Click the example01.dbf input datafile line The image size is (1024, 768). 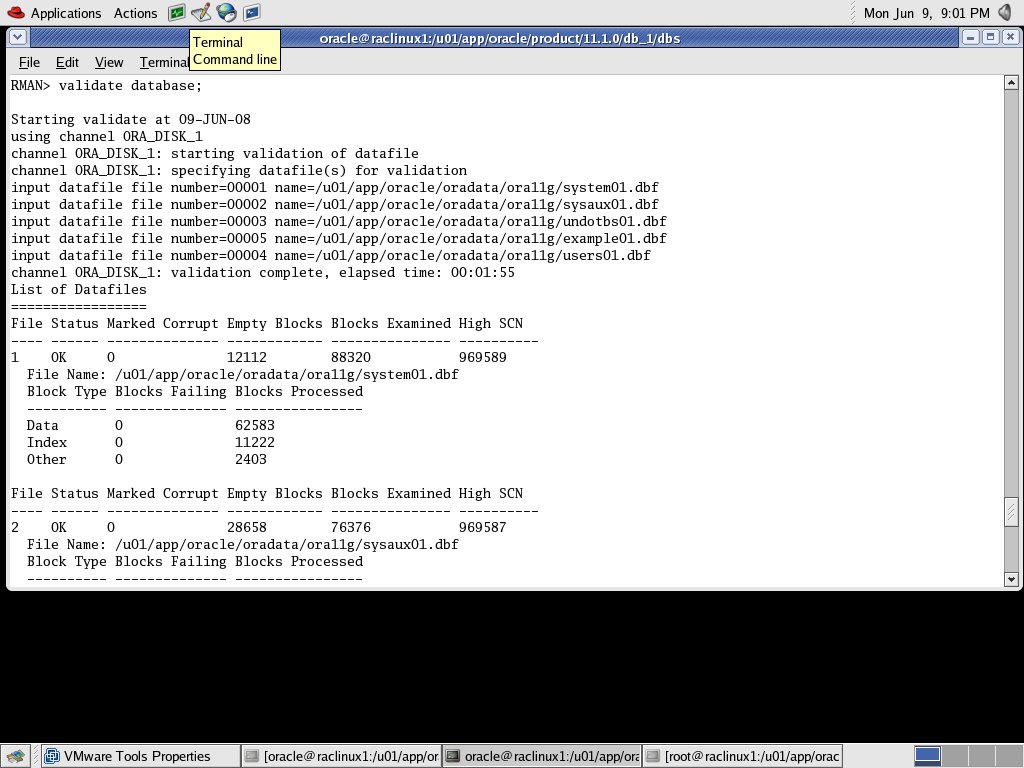click(x=339, y=238)
